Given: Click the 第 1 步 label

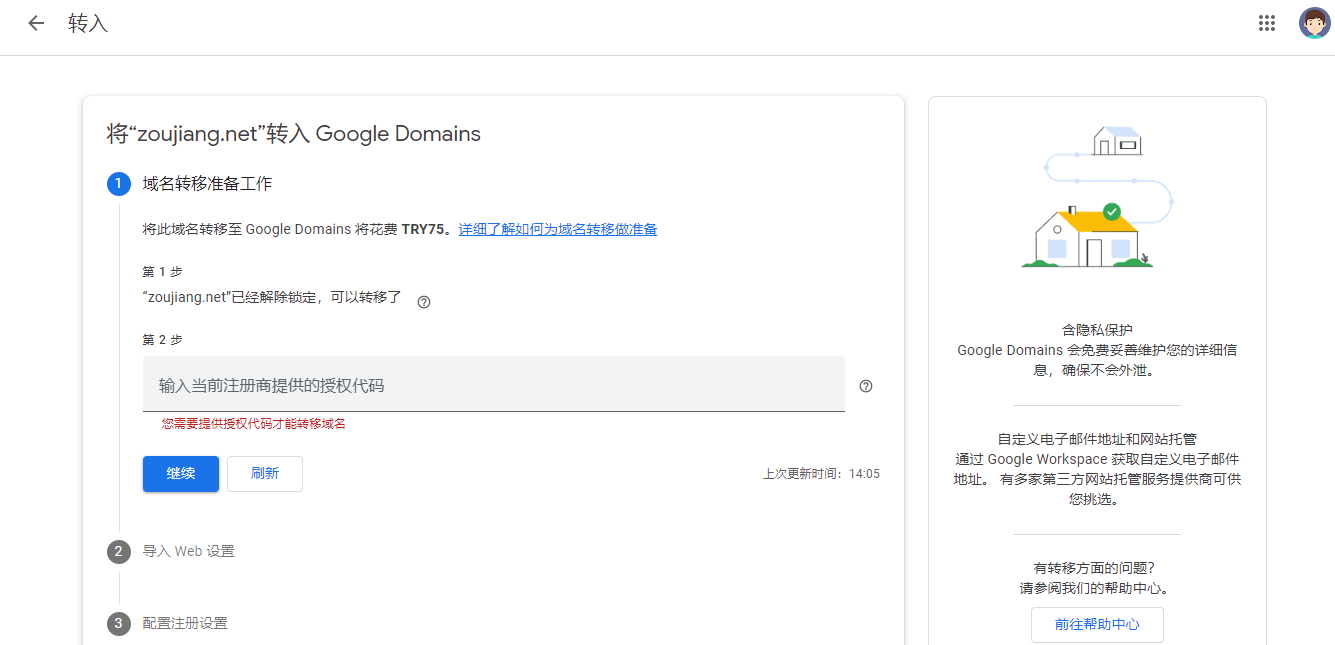Looking at the screenshot, I should (x=163, y=272).
